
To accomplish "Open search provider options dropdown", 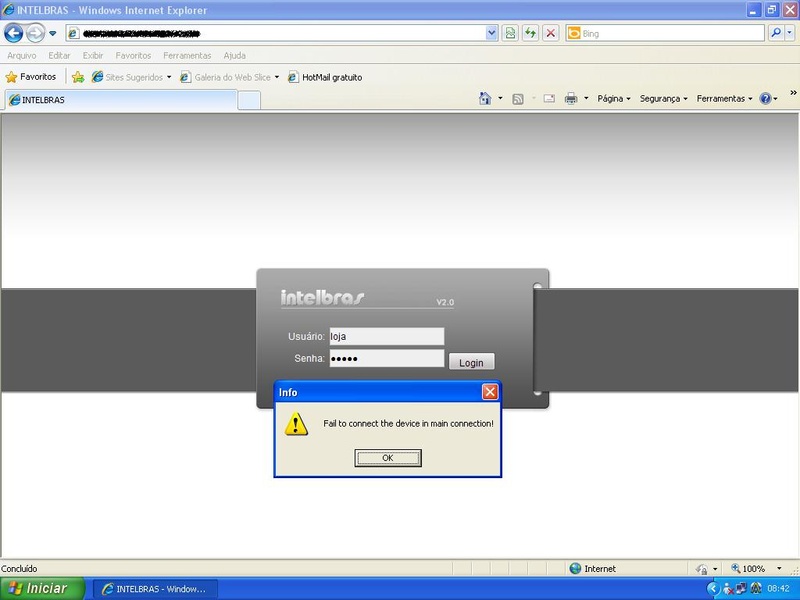I will (x=789, y=33).
